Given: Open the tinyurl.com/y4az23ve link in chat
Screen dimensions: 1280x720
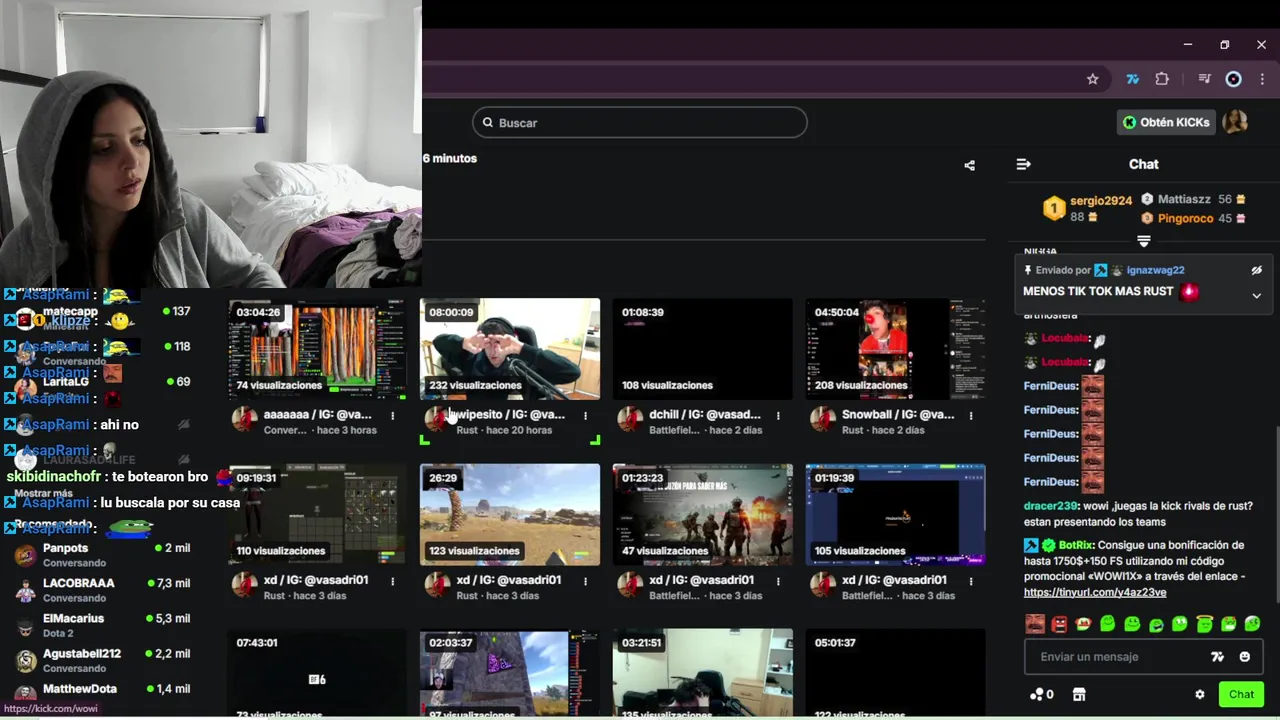Looking at the screenshot, I should (1095, 592).
